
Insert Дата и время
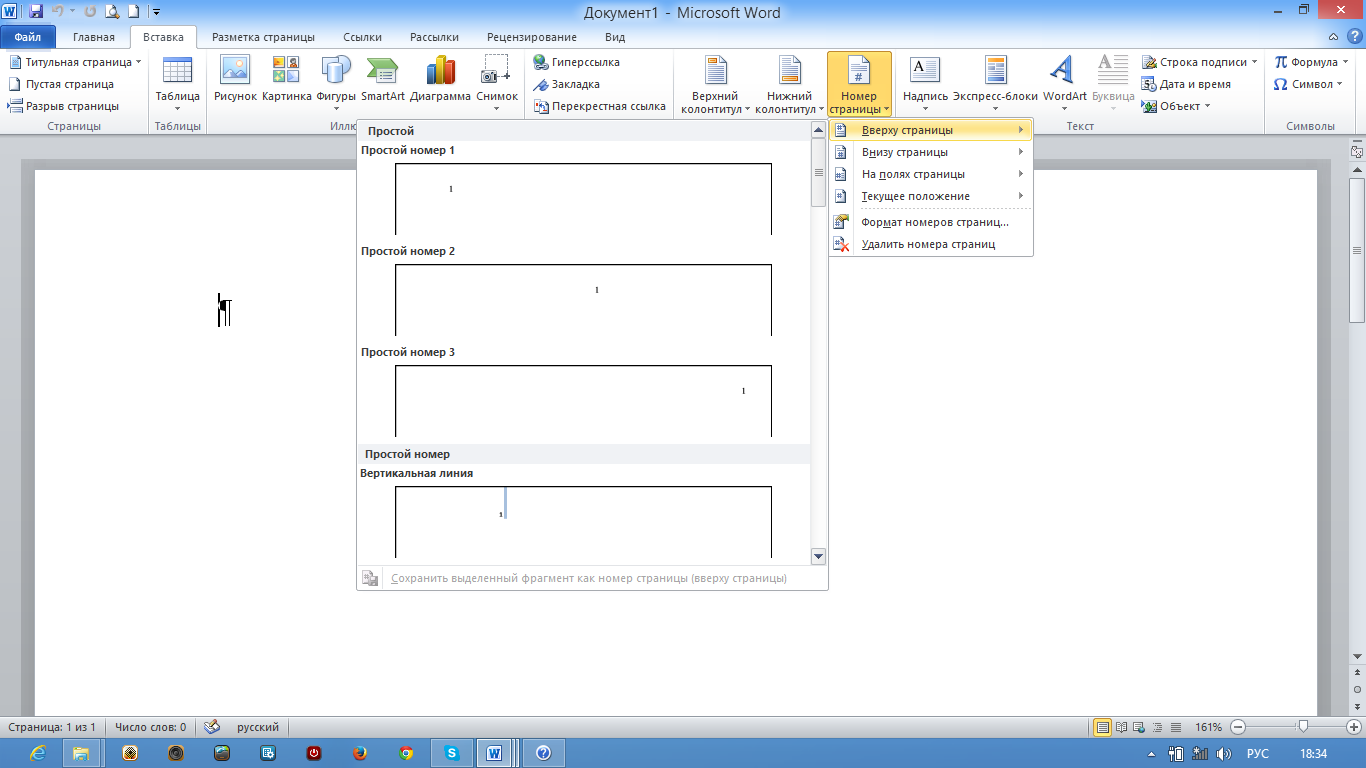pyautogui.click(x=1187, y=84)
